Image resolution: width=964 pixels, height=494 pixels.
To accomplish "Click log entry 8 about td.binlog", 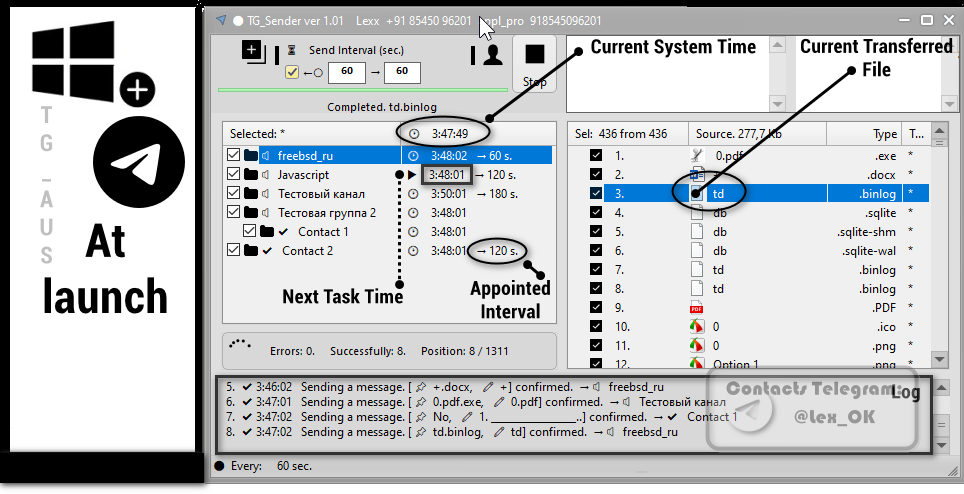I will click(x=451, y=432).
